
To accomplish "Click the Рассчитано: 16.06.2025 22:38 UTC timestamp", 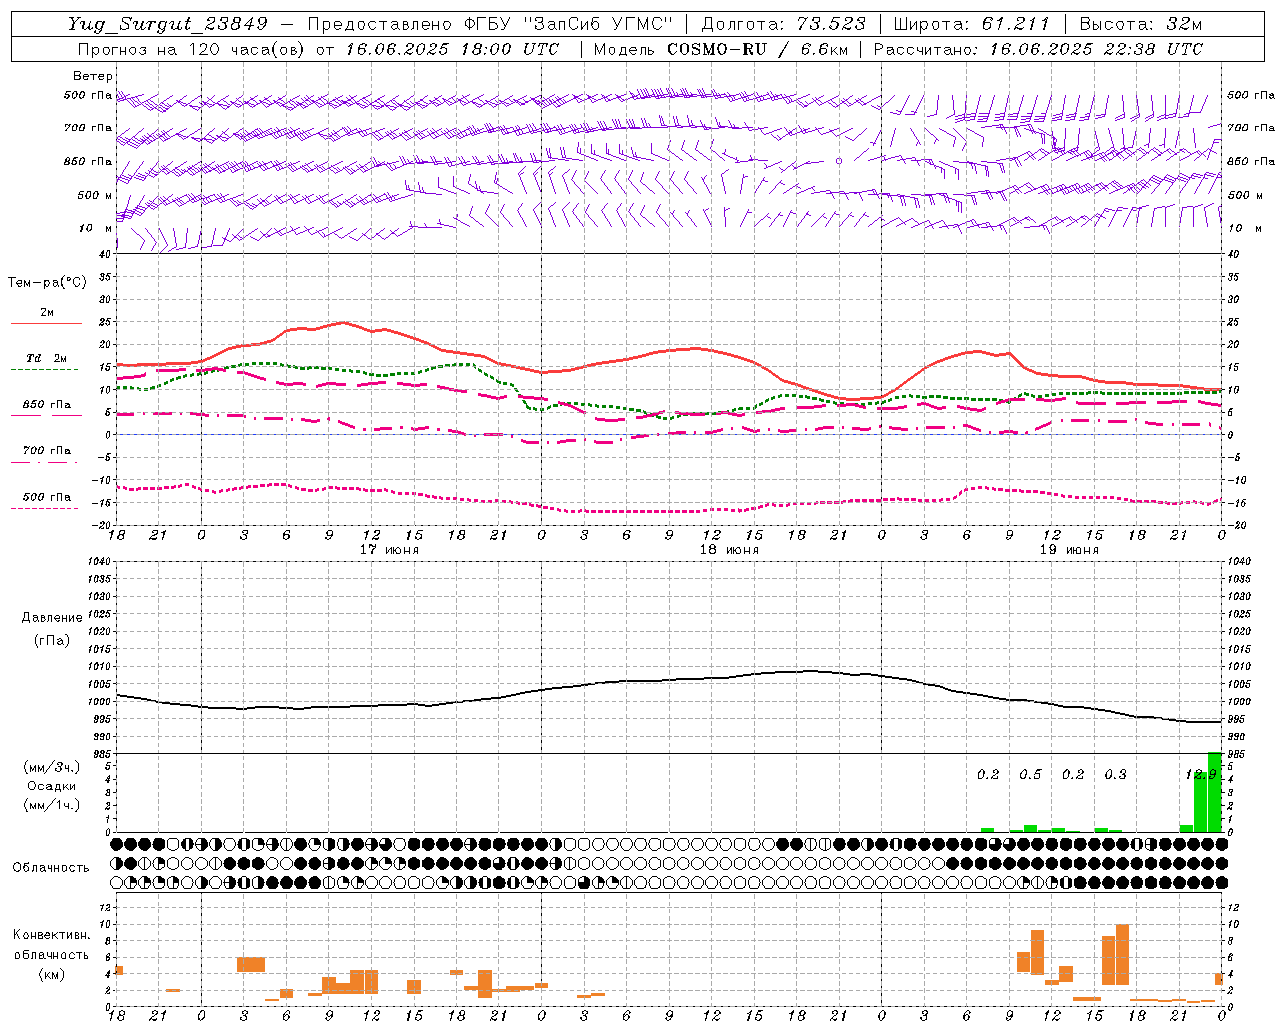I will point(1038,49).
